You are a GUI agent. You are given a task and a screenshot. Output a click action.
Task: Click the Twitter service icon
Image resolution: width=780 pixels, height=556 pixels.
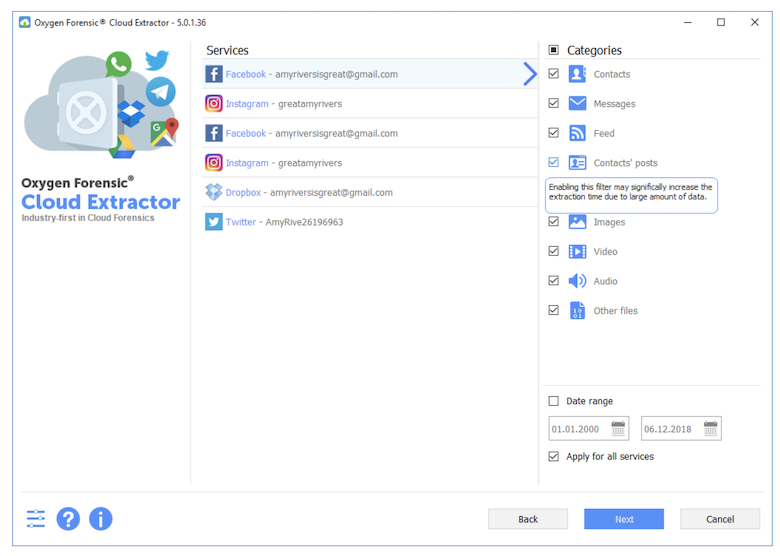point(214,222)
